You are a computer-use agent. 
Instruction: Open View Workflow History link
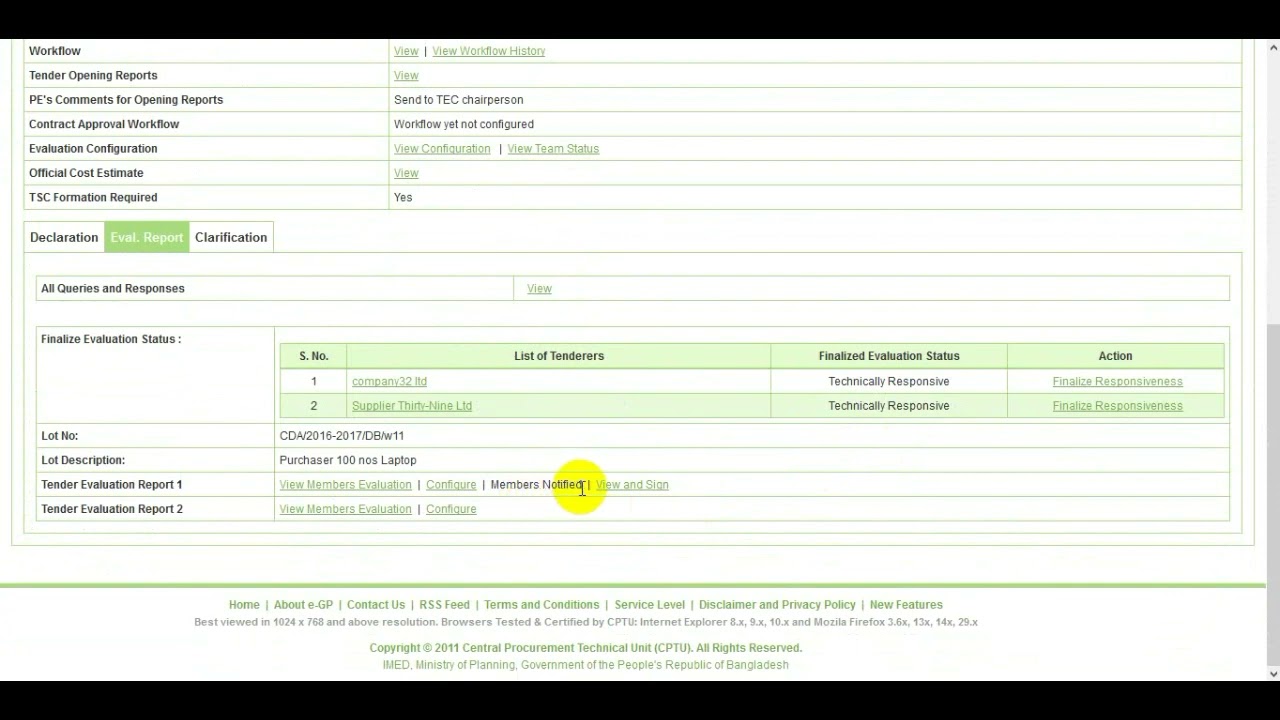click(x=488, y=51)
